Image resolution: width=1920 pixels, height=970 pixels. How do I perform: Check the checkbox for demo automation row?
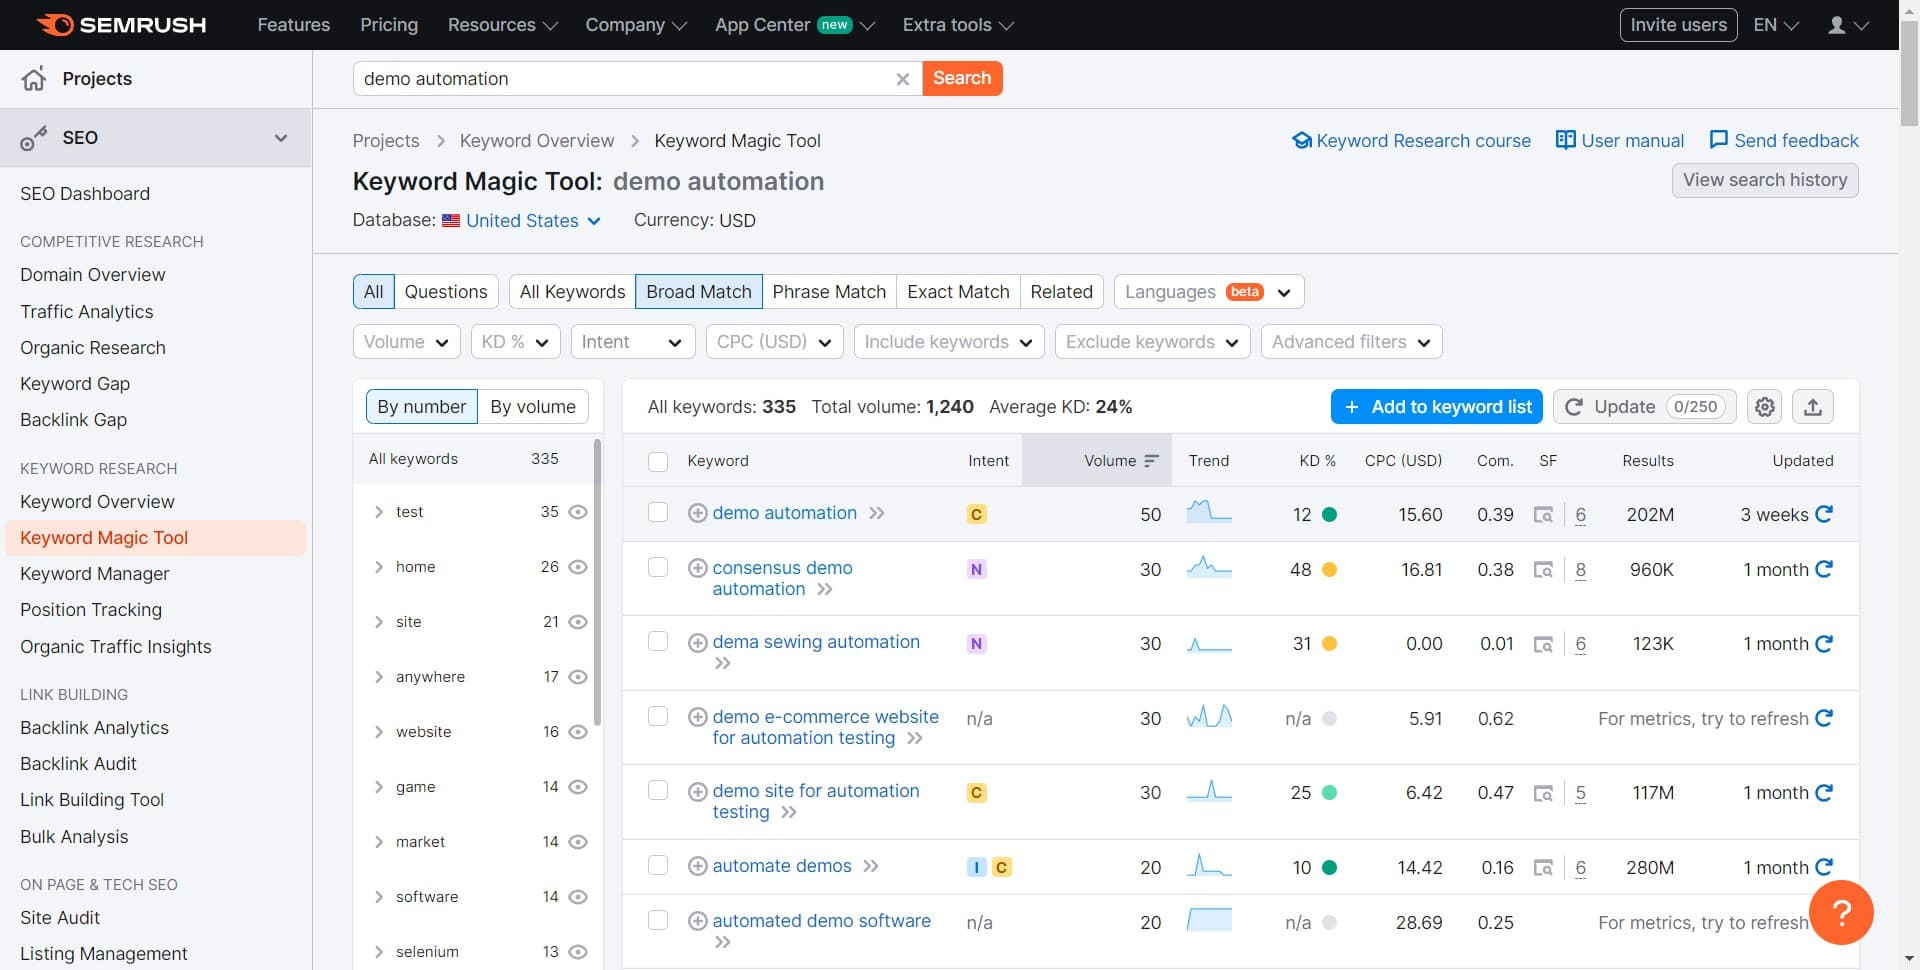(x=658, y=512)
